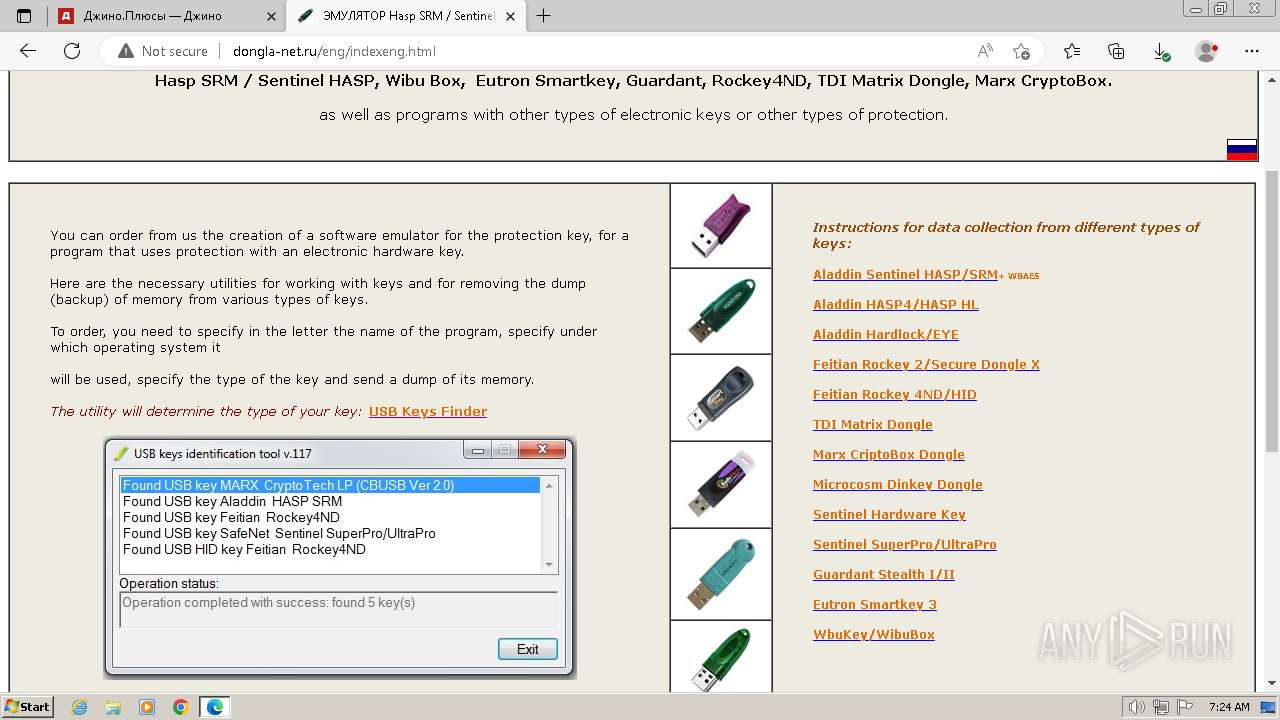1280x720 pixels.
Task: Select 'Found USB key SafeNet Sentinel SuperPro/UltraPro' row
Action: (331, 533)
